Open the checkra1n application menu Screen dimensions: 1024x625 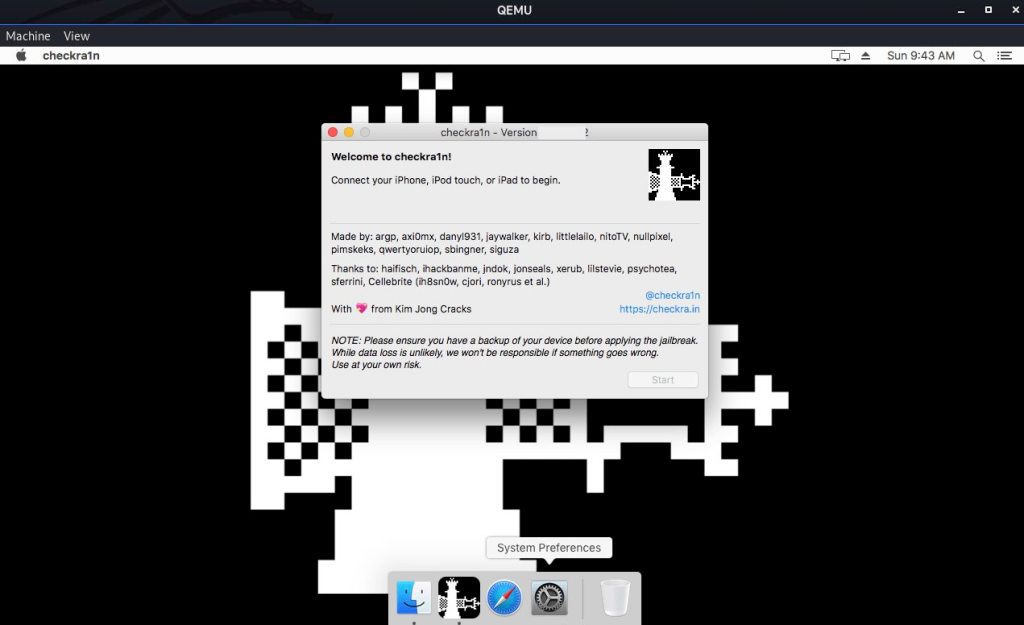point(71,56)
